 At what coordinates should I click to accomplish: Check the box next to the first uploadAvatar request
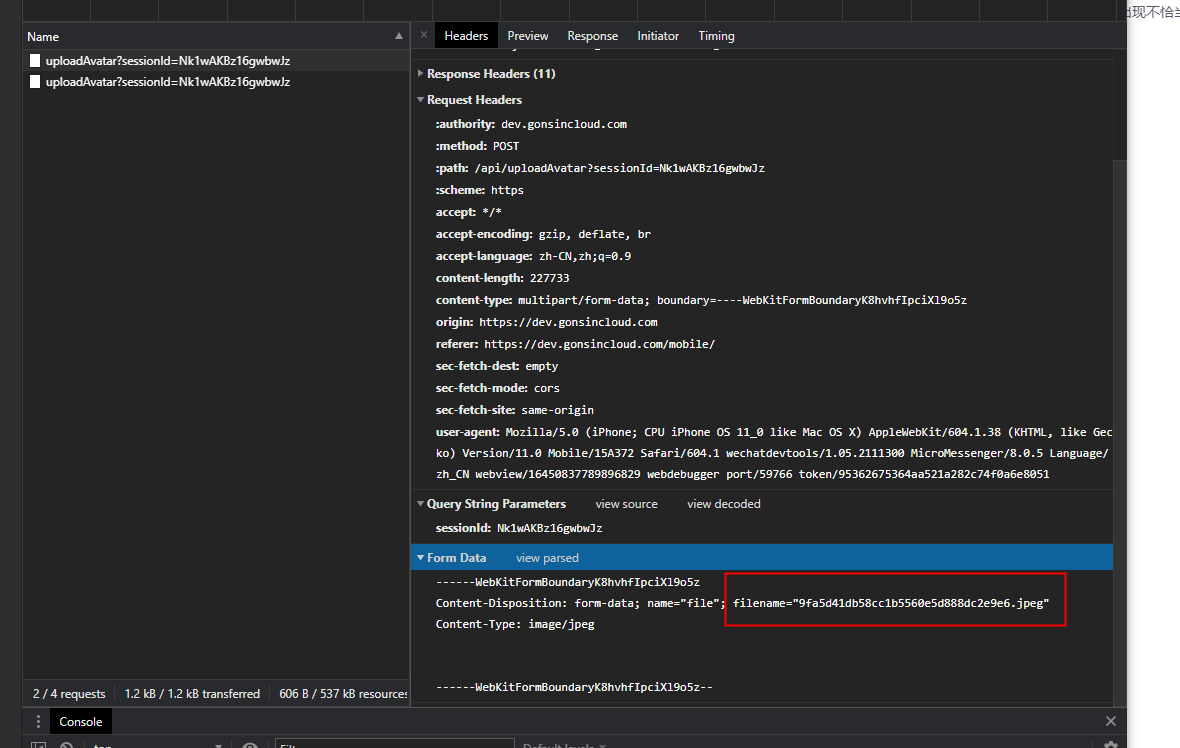(35, 60)
